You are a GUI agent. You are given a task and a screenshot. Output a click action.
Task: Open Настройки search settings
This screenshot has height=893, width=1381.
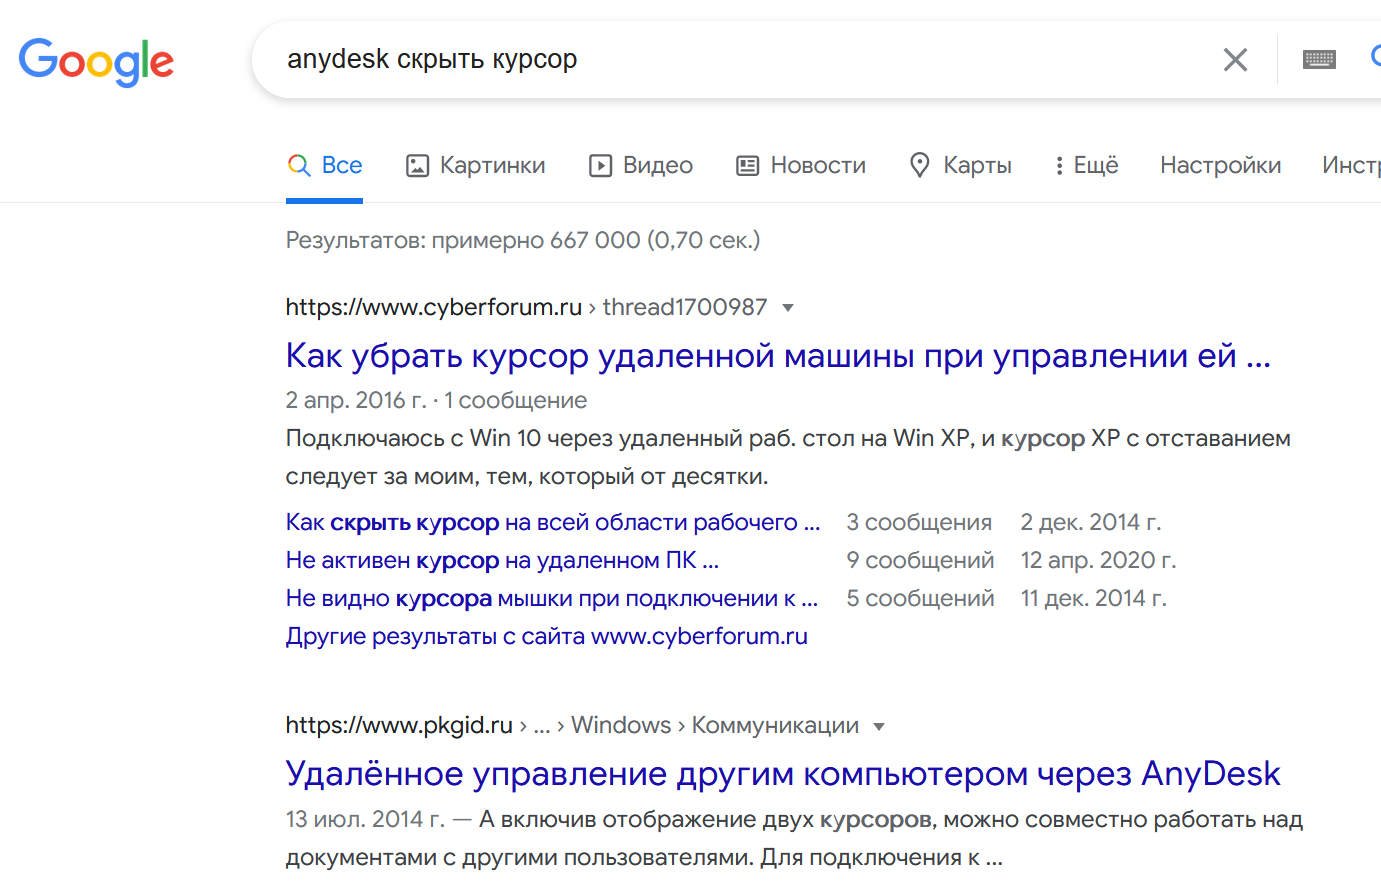click(1220, 165)
